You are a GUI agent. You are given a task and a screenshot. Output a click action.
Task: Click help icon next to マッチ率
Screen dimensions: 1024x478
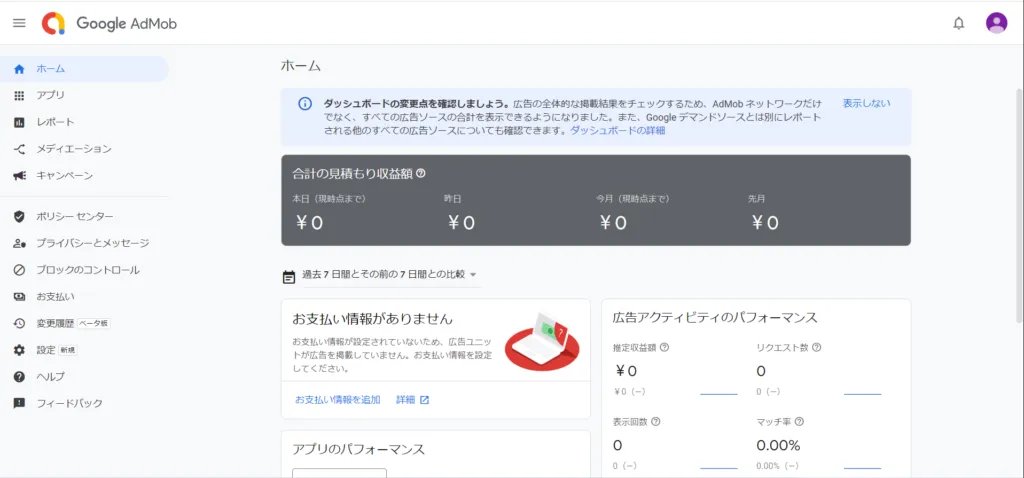pos(799,422)
